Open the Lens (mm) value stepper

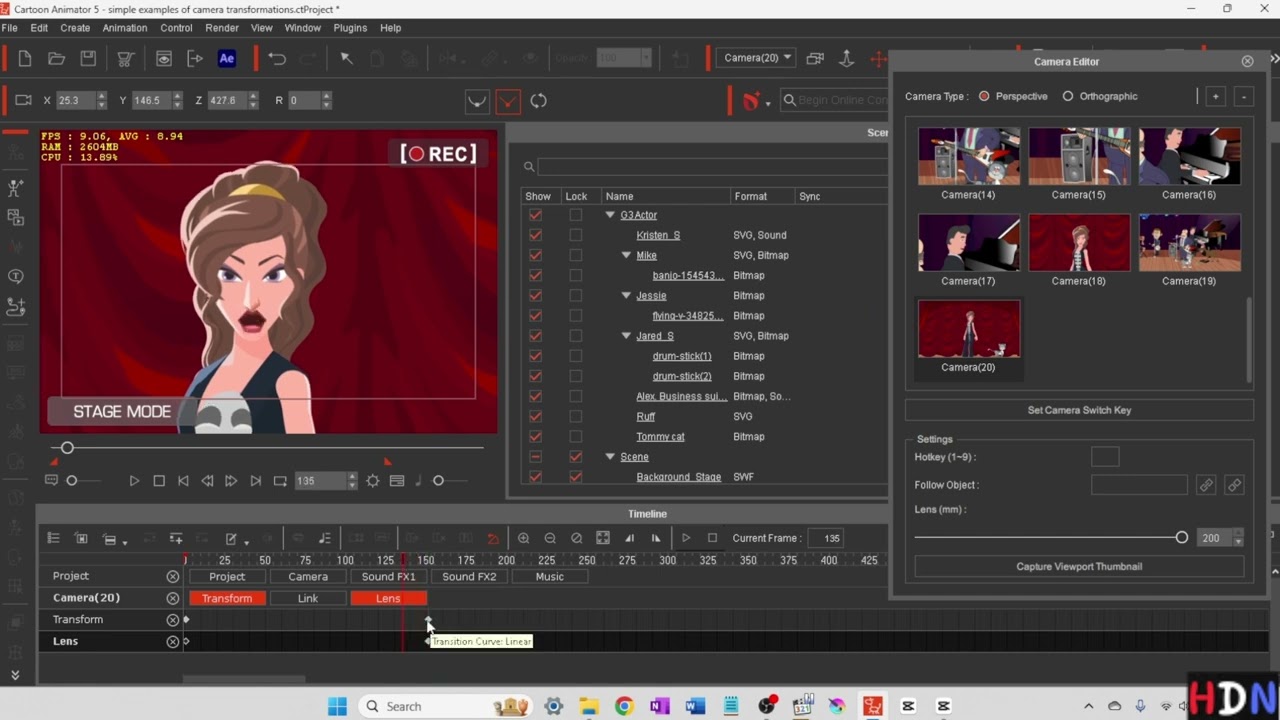coord(1238,538)
